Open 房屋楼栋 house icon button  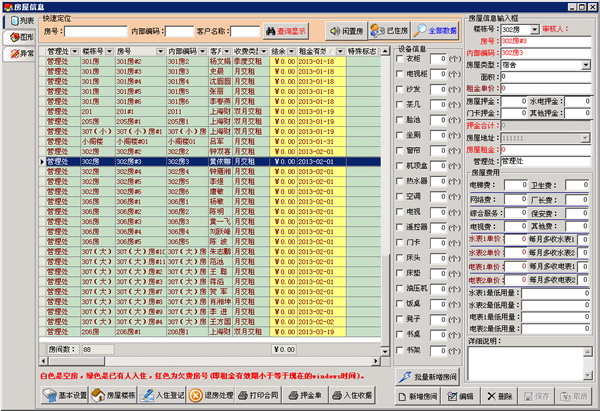(x=113, y=395)
